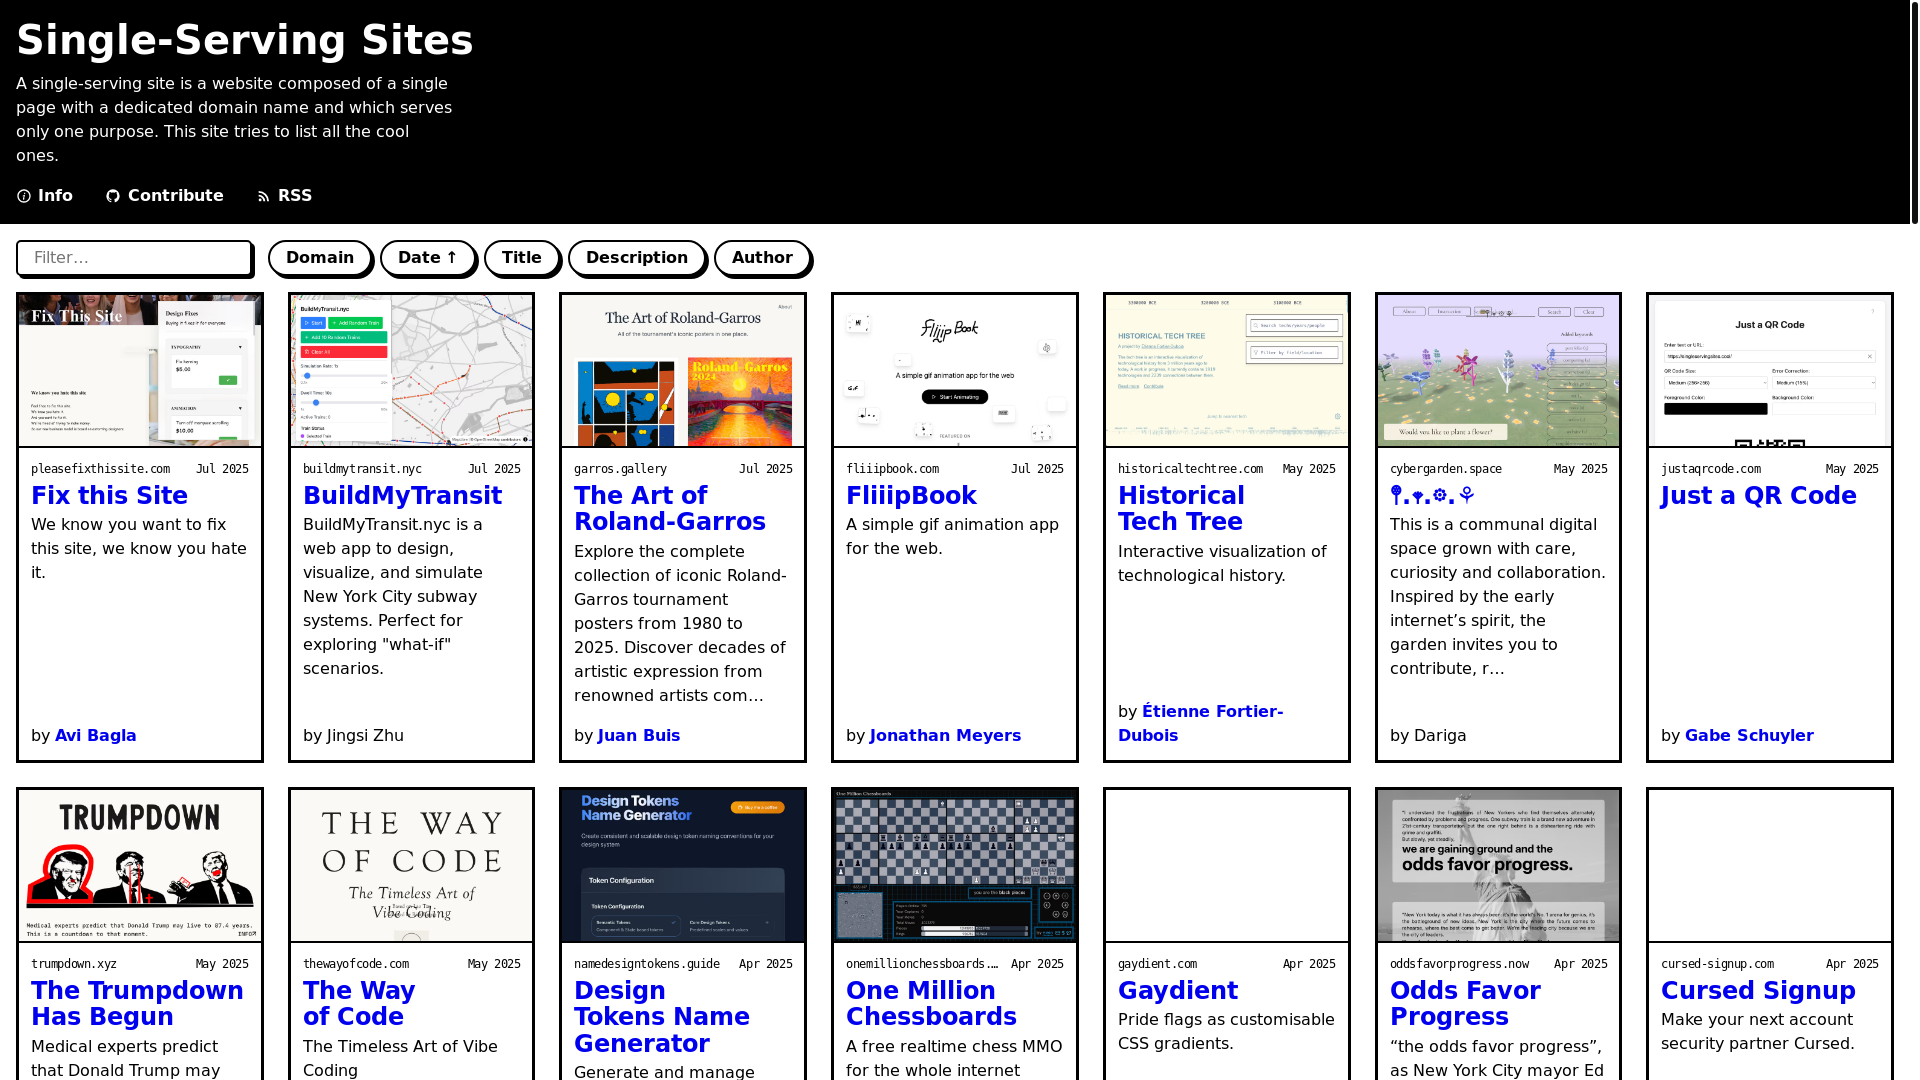This screenshot has width=1920, height=1080.
Task: Click the oddsfavorprogress.now domain text
Action: [x=1459, y=964]
